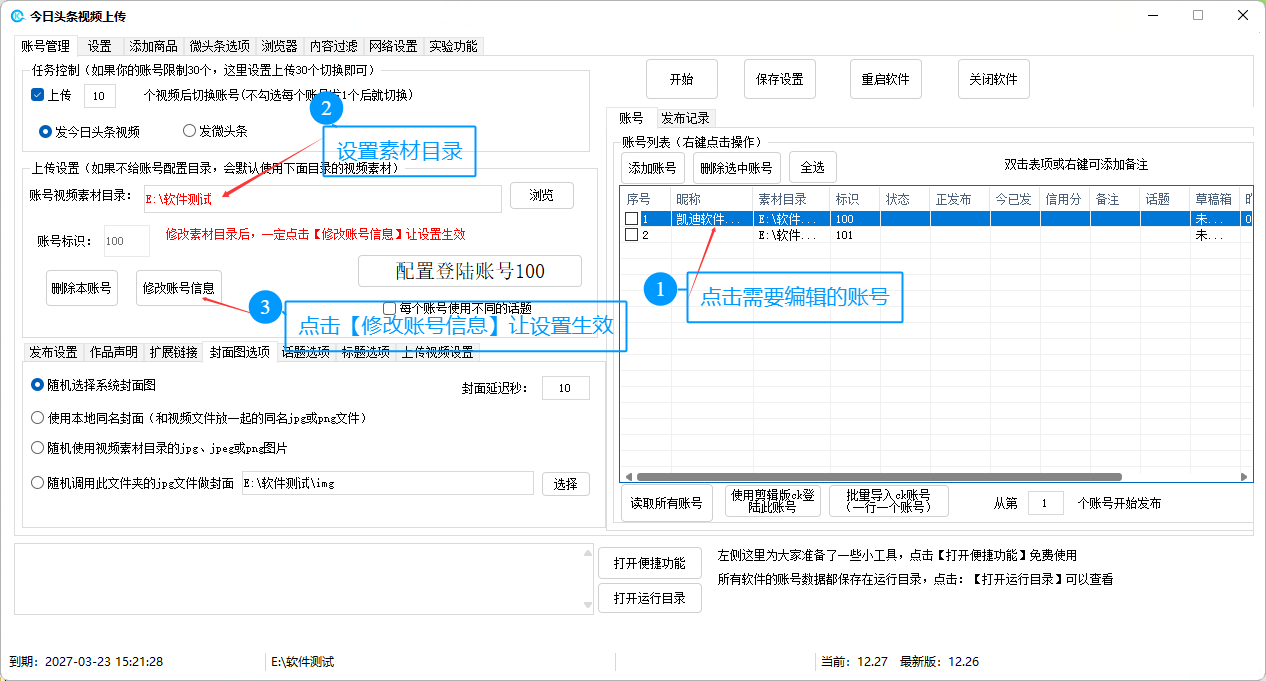Open the 发布记录 tab
Image resolution: width=1266 pixels, height=681 pixels.
685,118
